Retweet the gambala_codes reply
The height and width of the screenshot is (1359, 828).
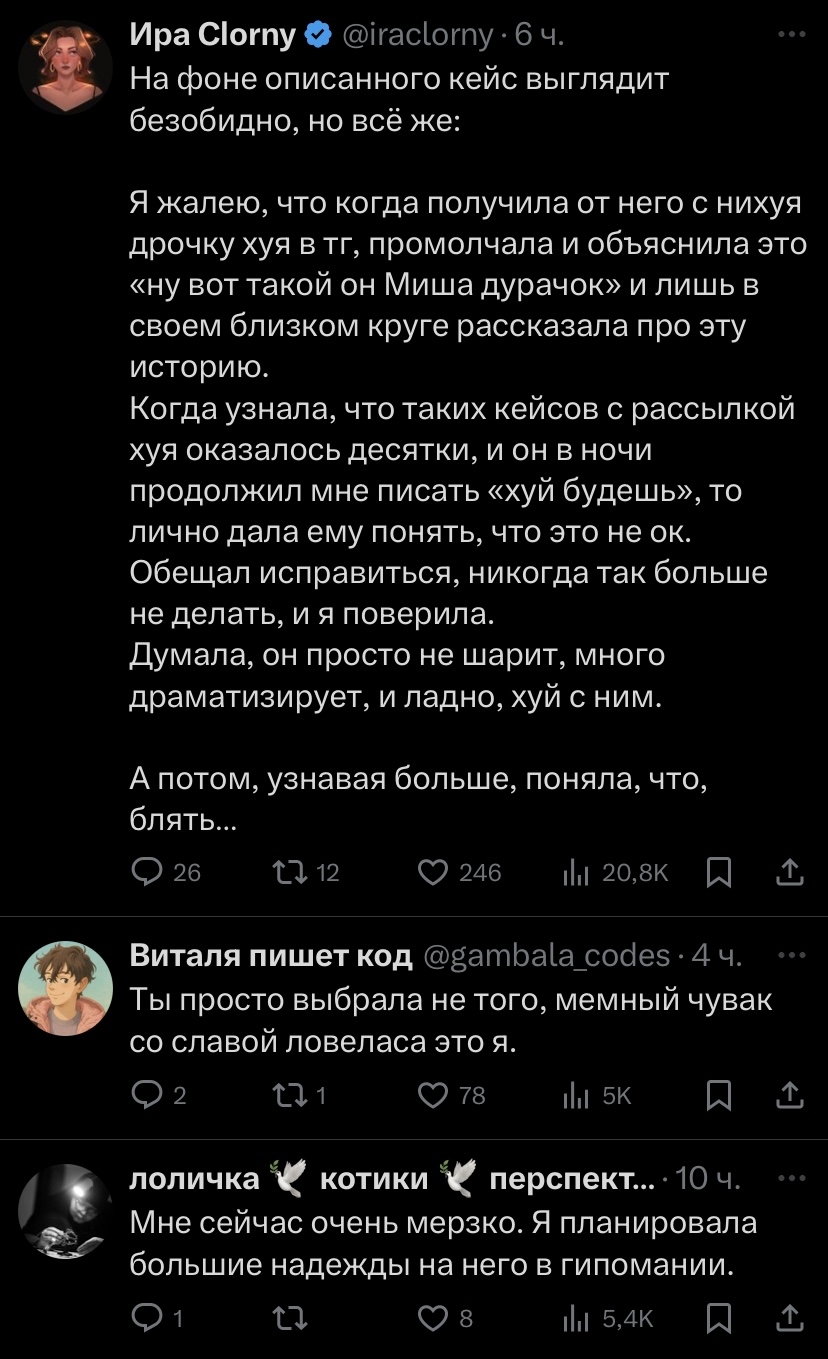coord(287,1095)
